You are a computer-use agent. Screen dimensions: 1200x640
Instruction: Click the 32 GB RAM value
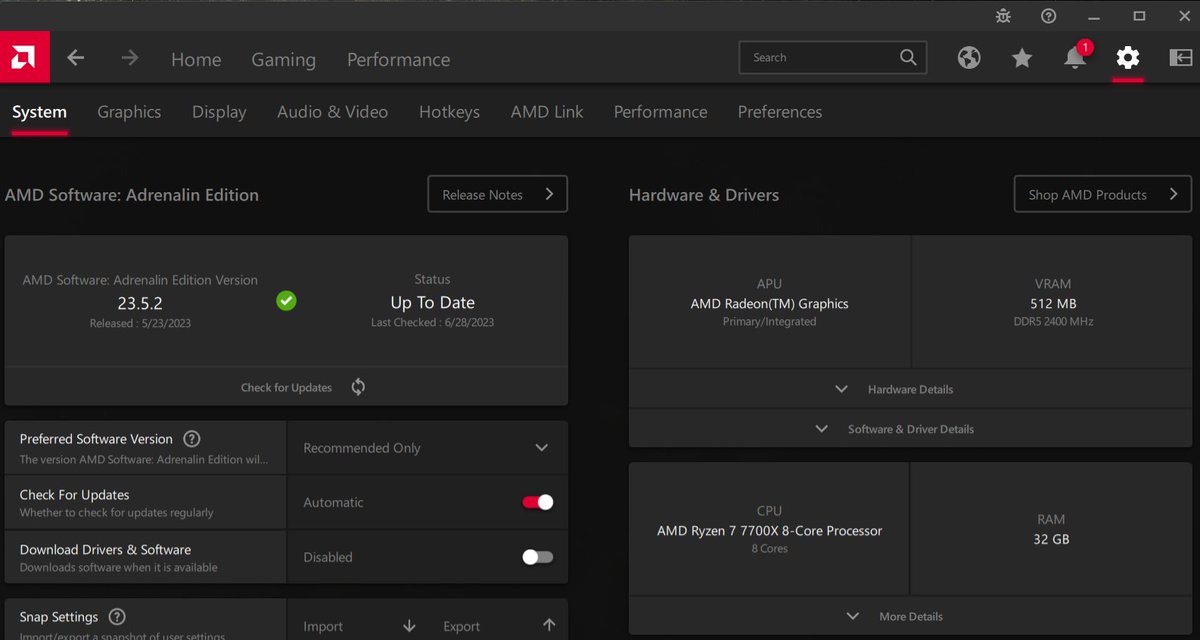point(1051,539)
